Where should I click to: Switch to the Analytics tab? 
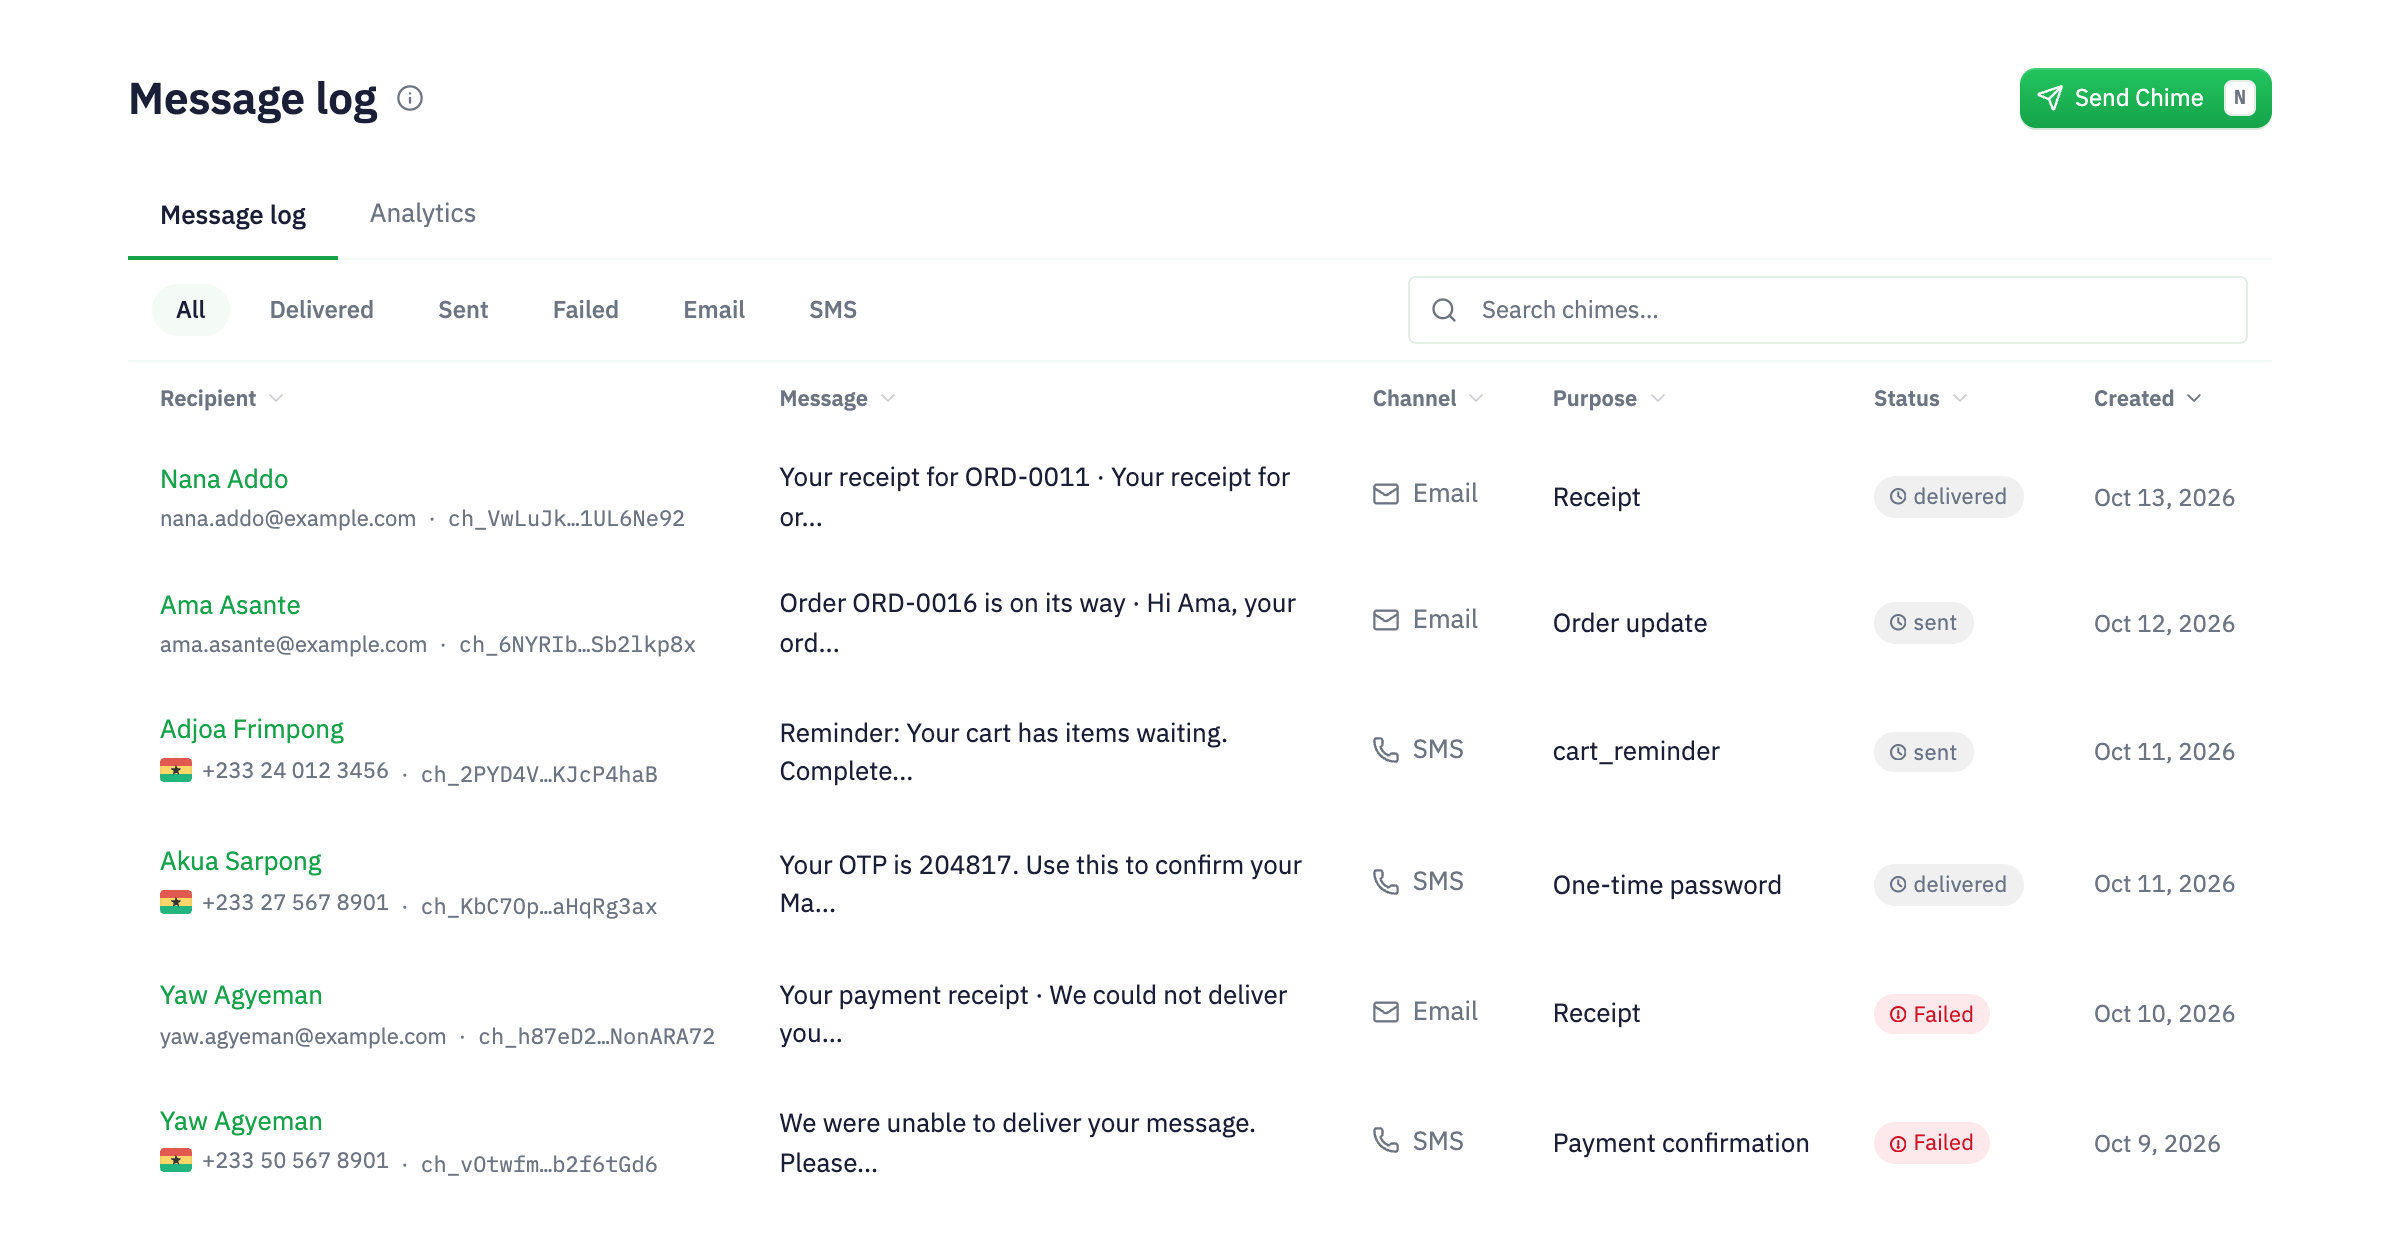(x=423, y=213)
